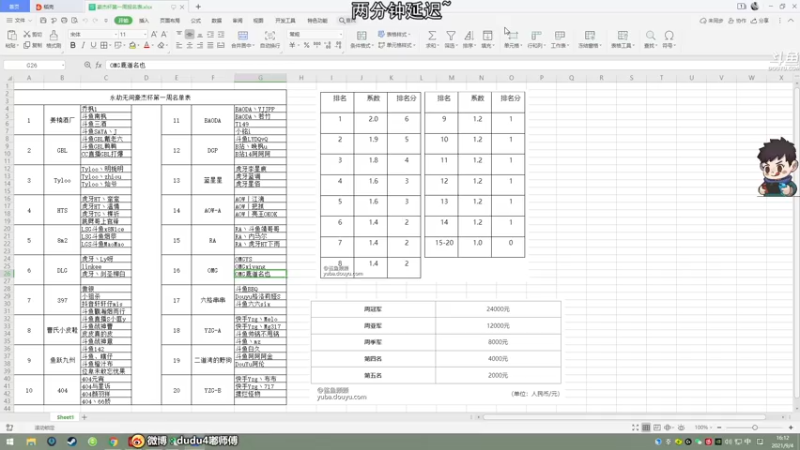Click the Auto Wrap text icon
This screenshot has height=450, width=800.
(x=270, y=35)
